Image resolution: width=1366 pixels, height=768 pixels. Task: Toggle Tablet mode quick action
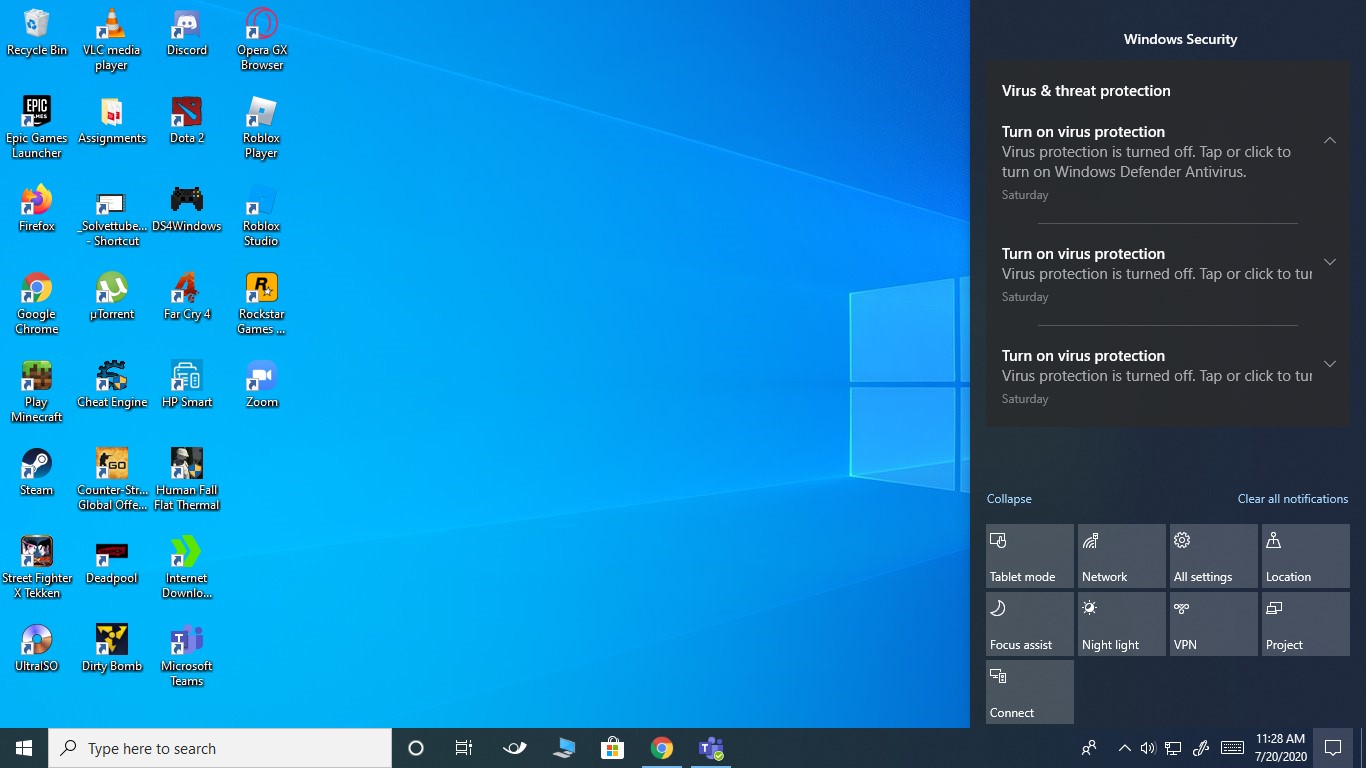point(1030,556)
